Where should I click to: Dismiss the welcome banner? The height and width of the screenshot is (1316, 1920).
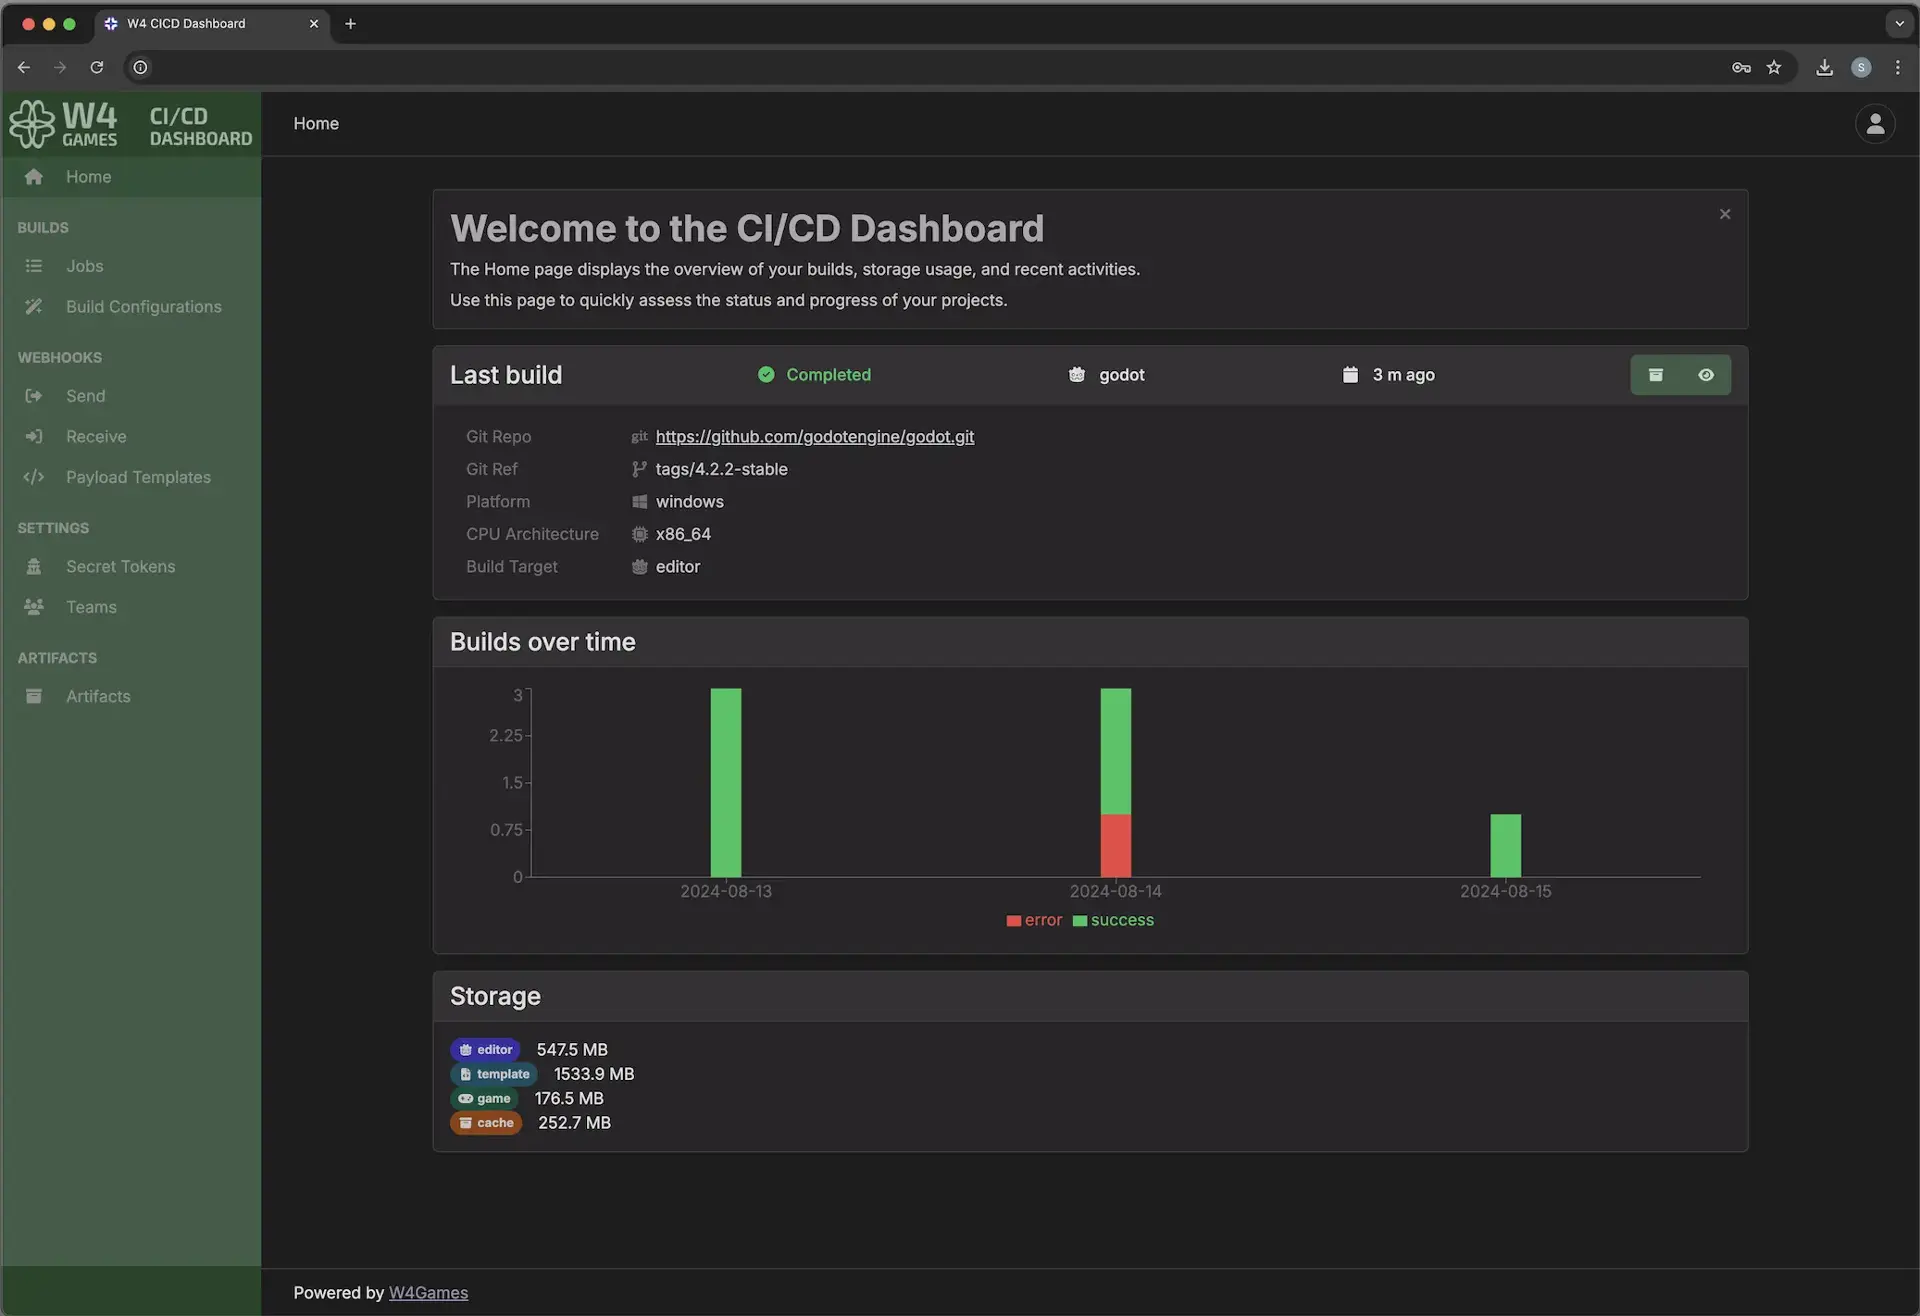coord(1724,214)
